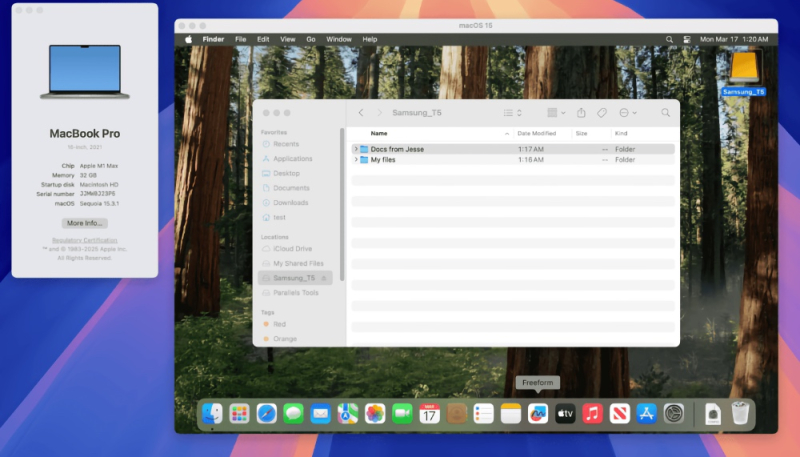Open the Trash in the Dock
Viewport: 800px width, 457px height.
tap(740, 413)
